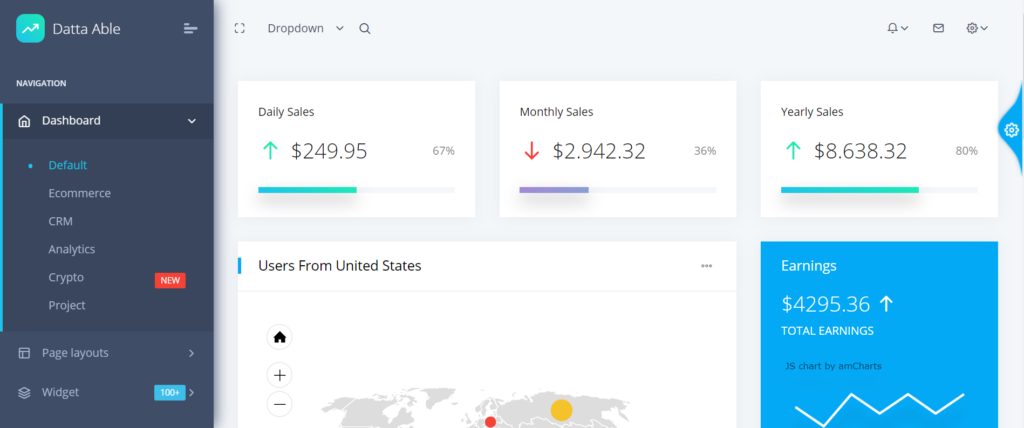Viewport: 1024px width, 428px height.
Task: Click the 80% label
Action: [x=967, y=151]
